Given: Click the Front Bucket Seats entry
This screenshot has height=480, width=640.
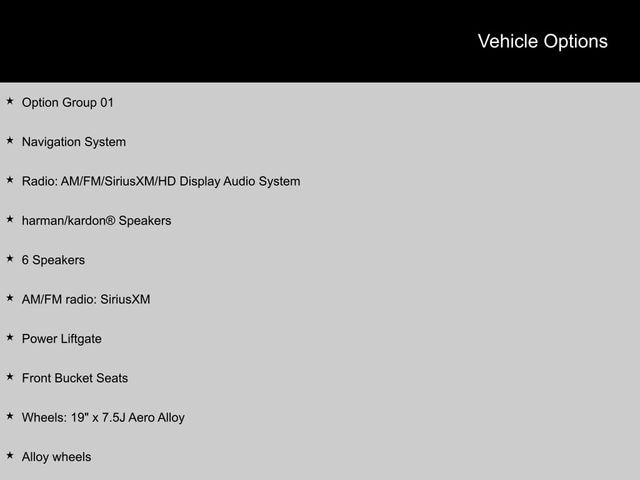Looking at the screenshot, I should point(75,378).
